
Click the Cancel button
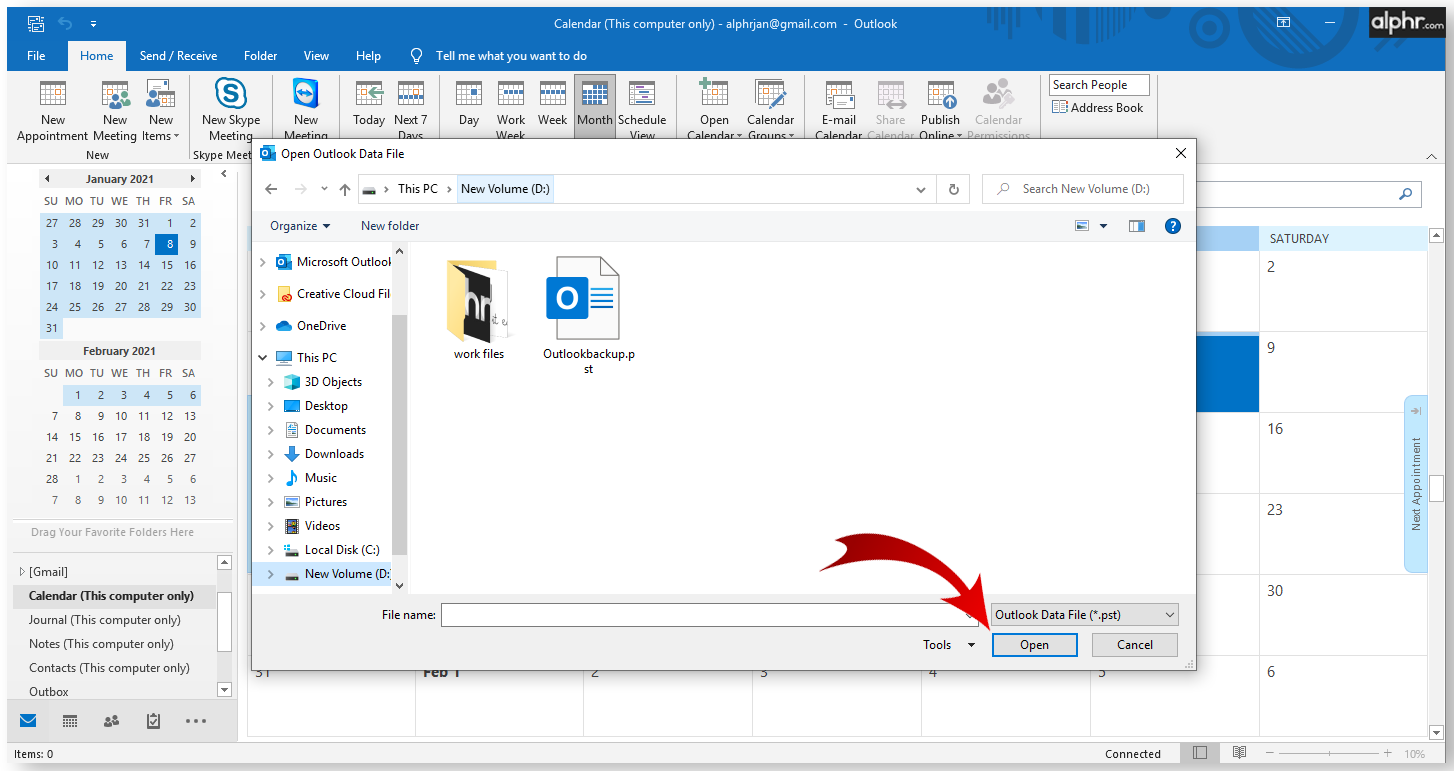[x=1134, y=645]
